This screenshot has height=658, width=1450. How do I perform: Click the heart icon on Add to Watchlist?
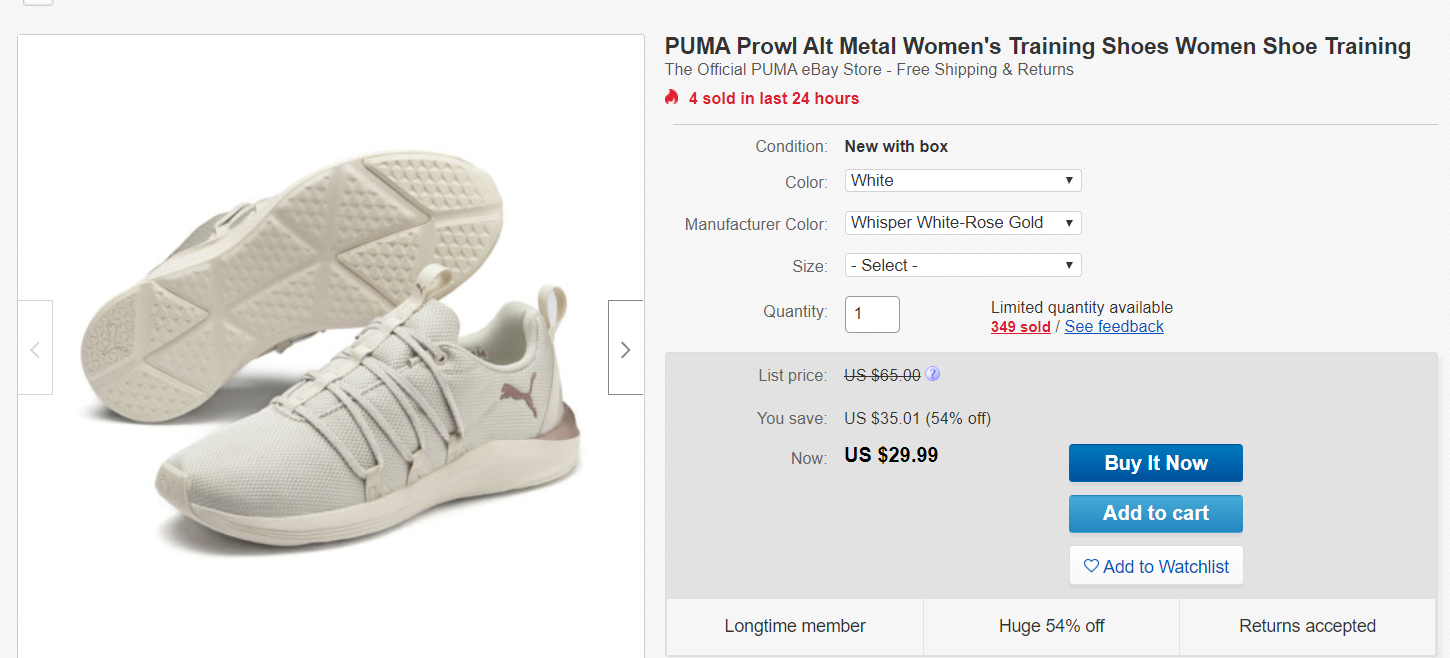[x=1091, y=566]
